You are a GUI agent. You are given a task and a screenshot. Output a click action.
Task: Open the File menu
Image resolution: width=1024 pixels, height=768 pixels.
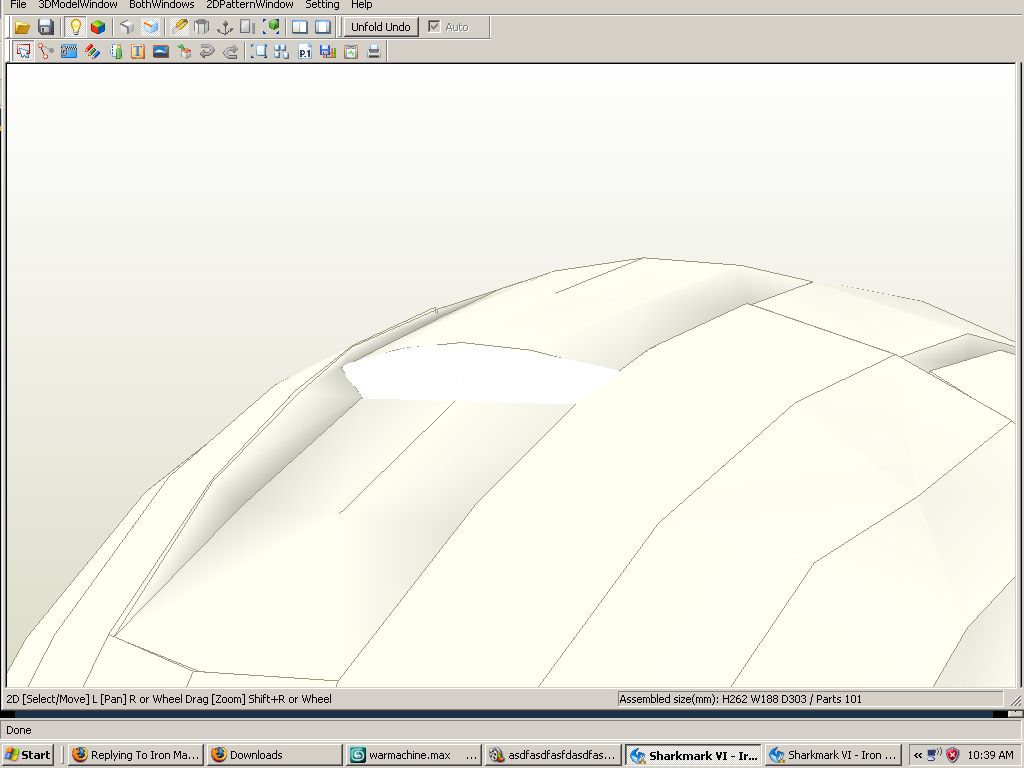coord(18,5)
